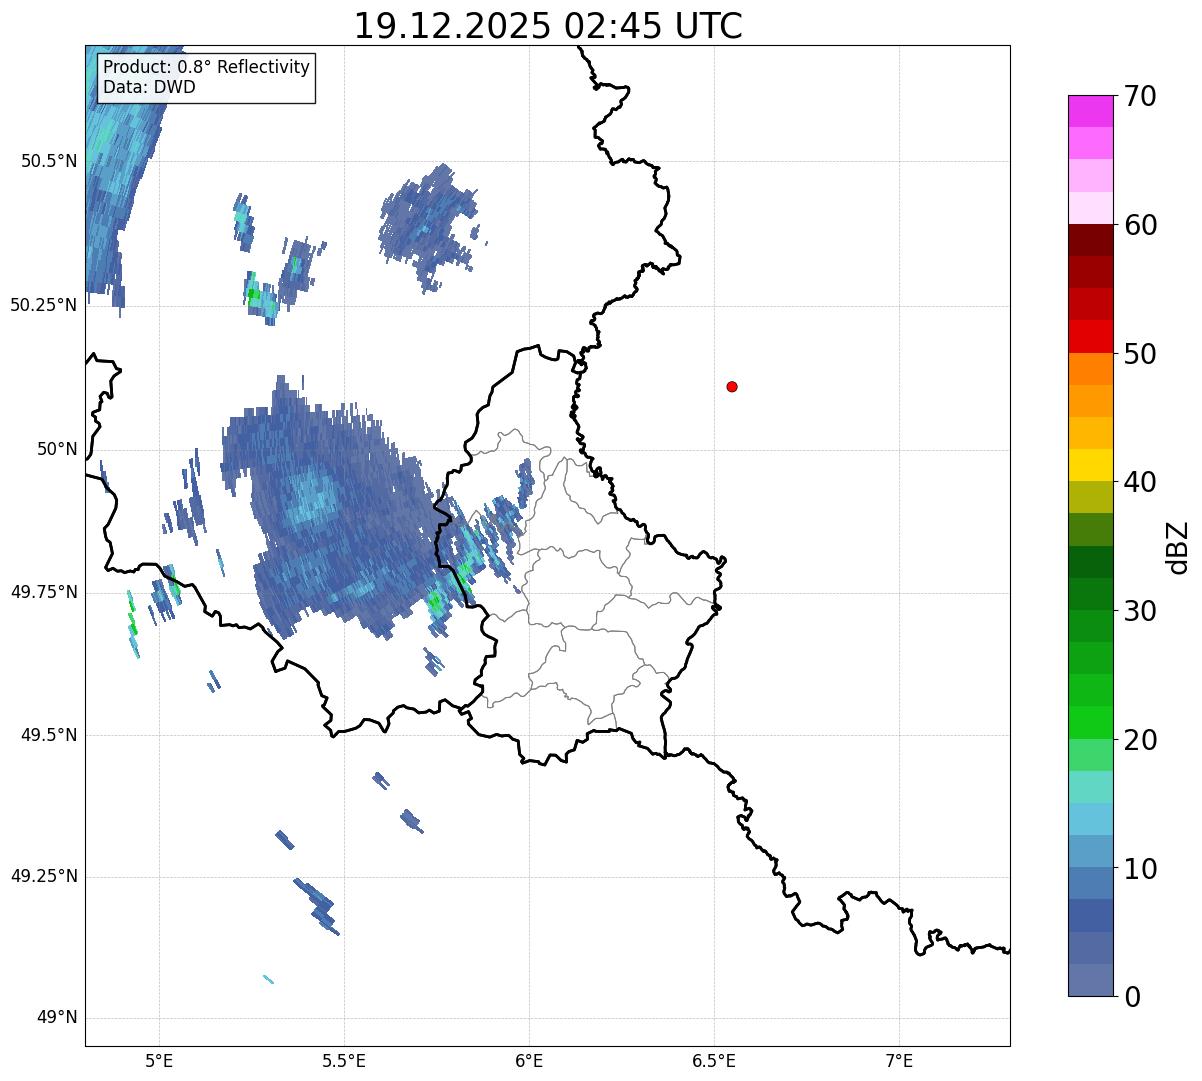Click colorbar tick label "20"
Image resolution: width=1202 pixels, height=1081 pixels.
pyautogui.click(x=1140, y=740)
